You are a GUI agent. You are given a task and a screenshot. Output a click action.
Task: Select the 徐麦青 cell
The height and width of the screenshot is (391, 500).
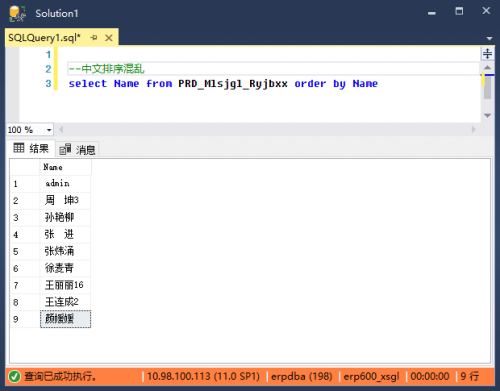[x=65, y=268]
